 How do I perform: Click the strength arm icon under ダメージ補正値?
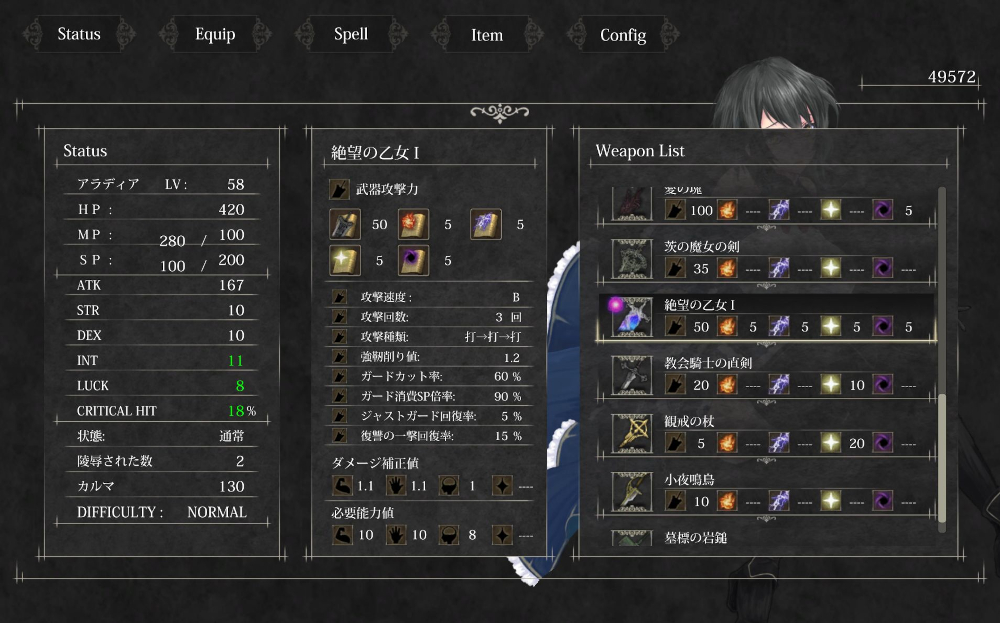(x=342, y=486)
